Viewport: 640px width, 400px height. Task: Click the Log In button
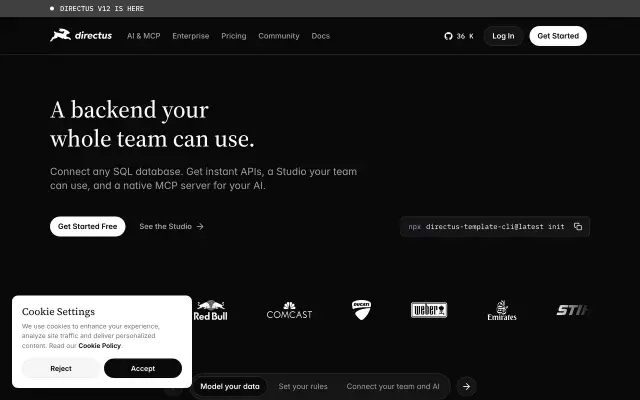(x=503, y=36)
